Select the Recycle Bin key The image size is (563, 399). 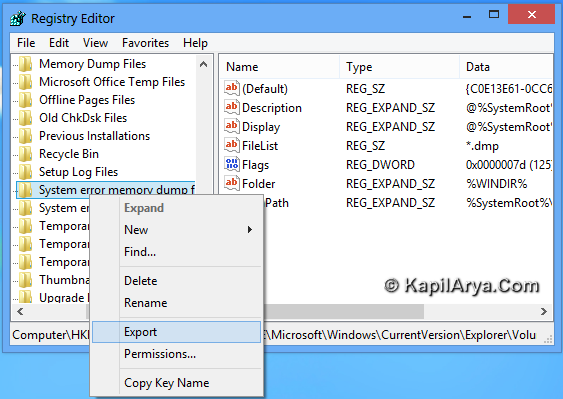tap(69, 154)
